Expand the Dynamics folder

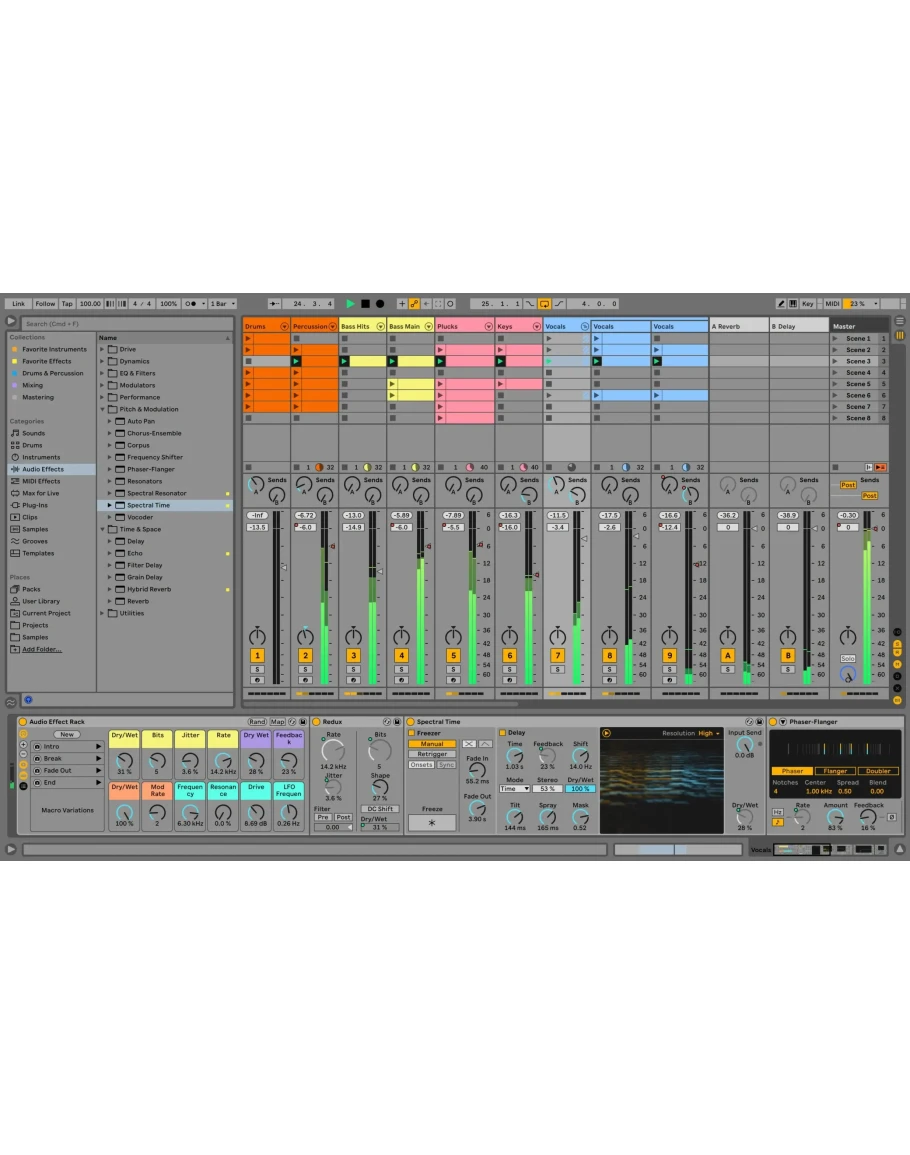coord(102,361)
